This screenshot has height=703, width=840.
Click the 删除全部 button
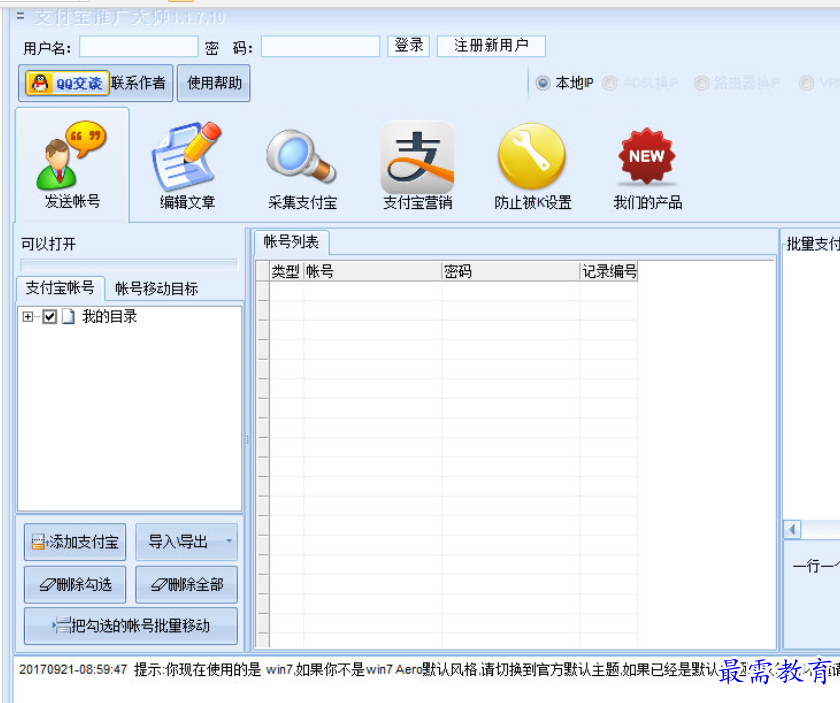[186, 584]
